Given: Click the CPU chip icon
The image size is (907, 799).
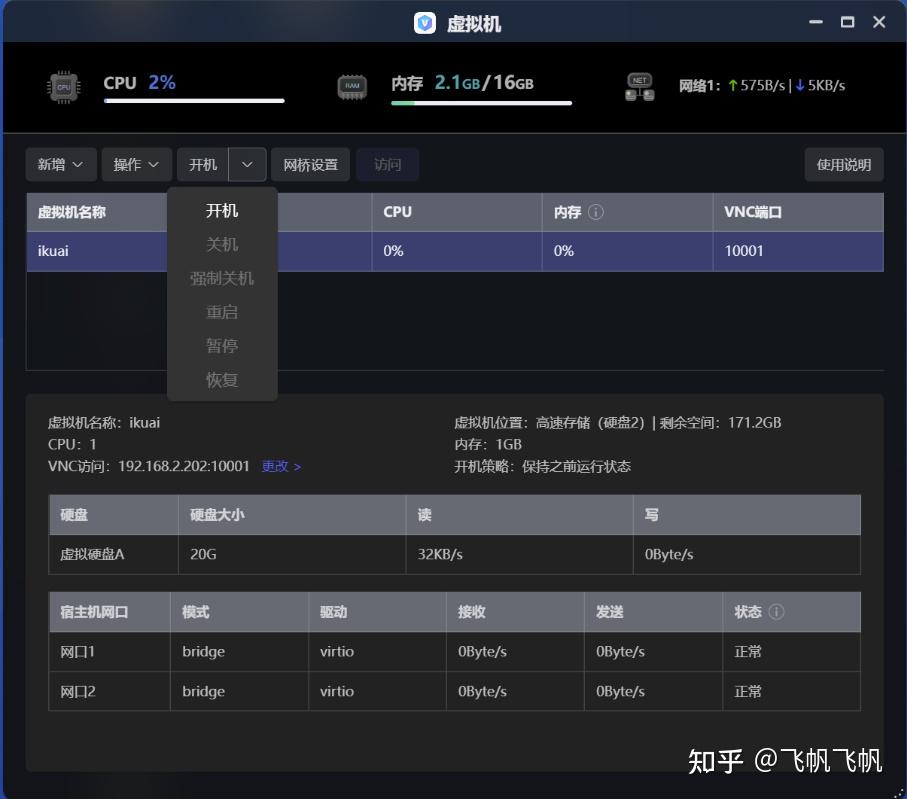Looking at the screenshot, I should coord(63,87).
